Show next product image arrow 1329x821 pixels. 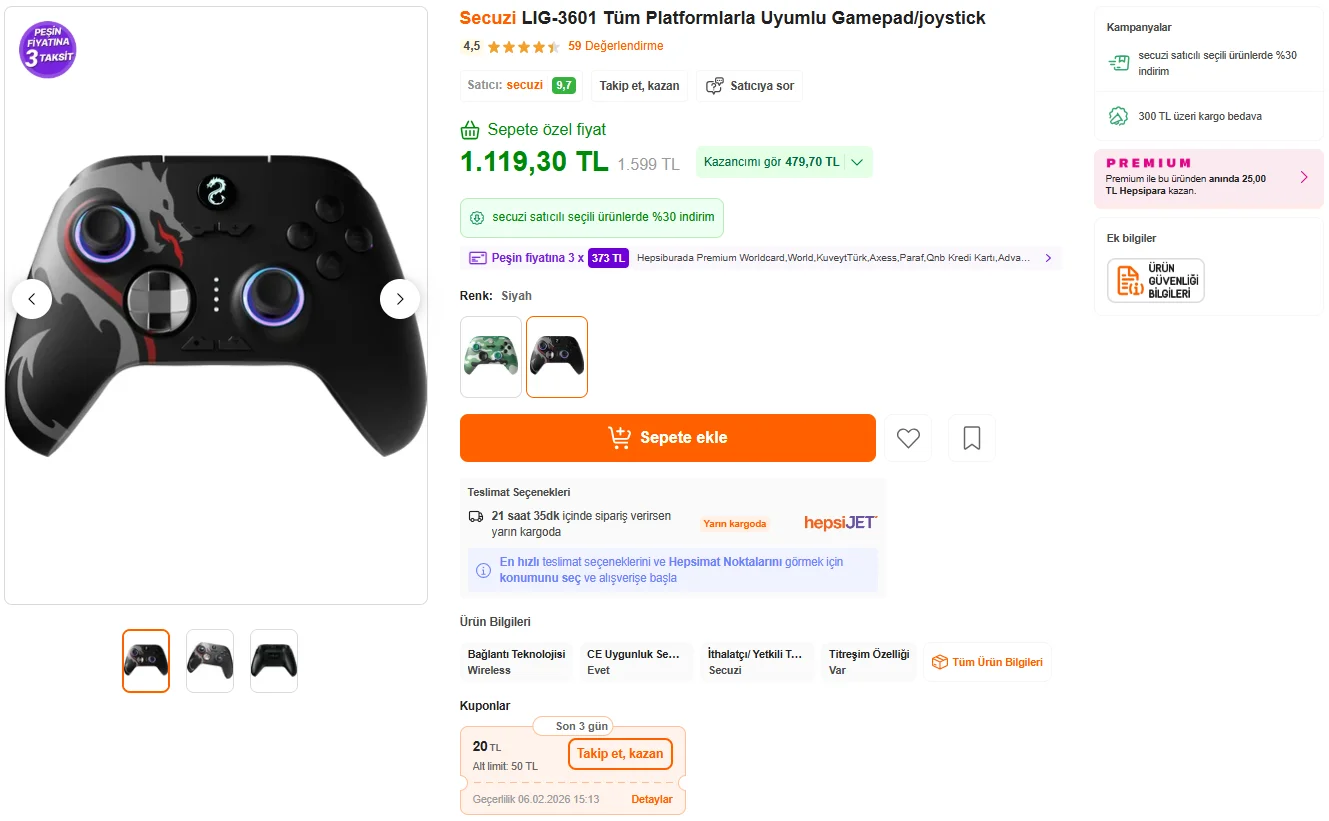[400, 299]
